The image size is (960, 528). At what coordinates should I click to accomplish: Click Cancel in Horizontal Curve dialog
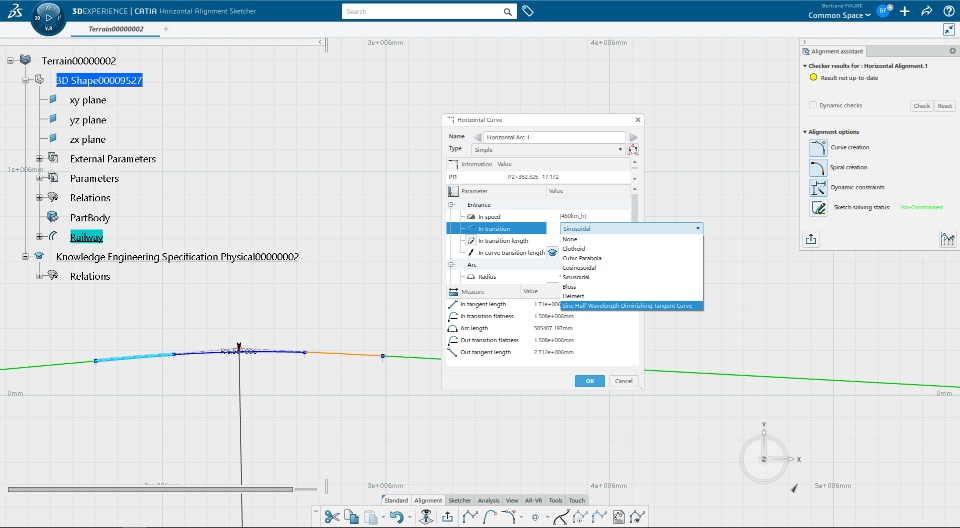click(x=623, y=381)
